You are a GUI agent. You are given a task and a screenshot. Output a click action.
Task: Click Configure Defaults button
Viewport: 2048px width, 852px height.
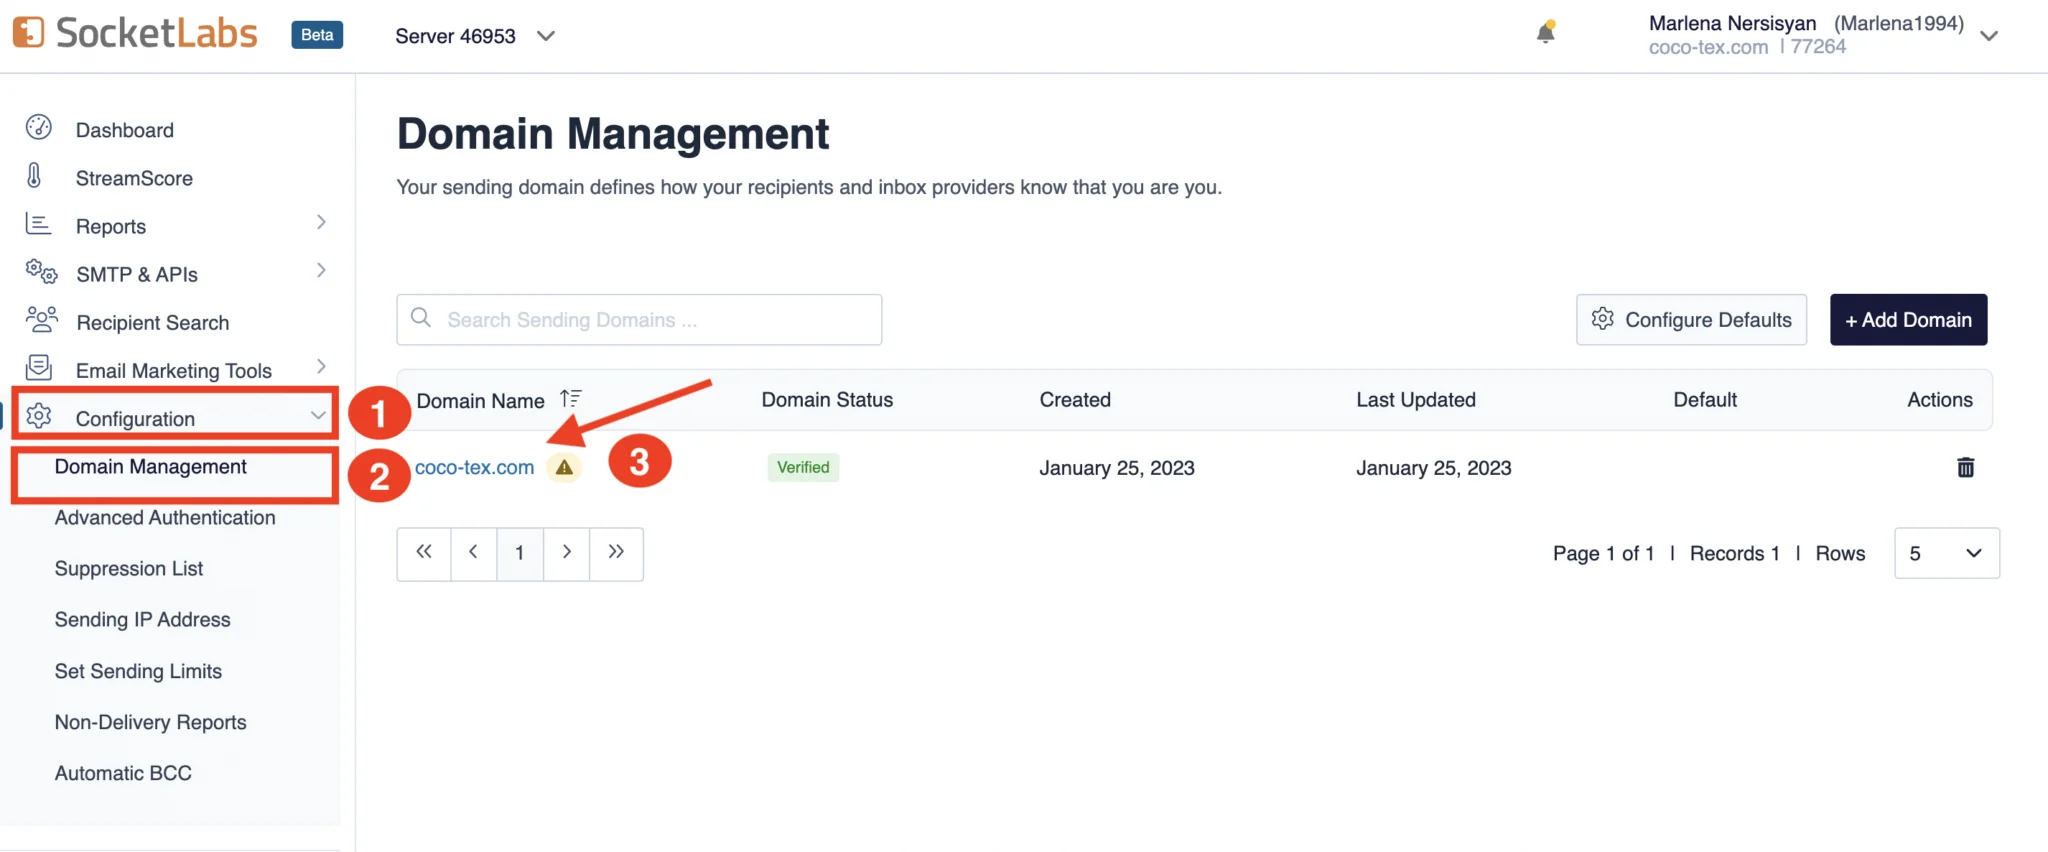click(1691, 320)
